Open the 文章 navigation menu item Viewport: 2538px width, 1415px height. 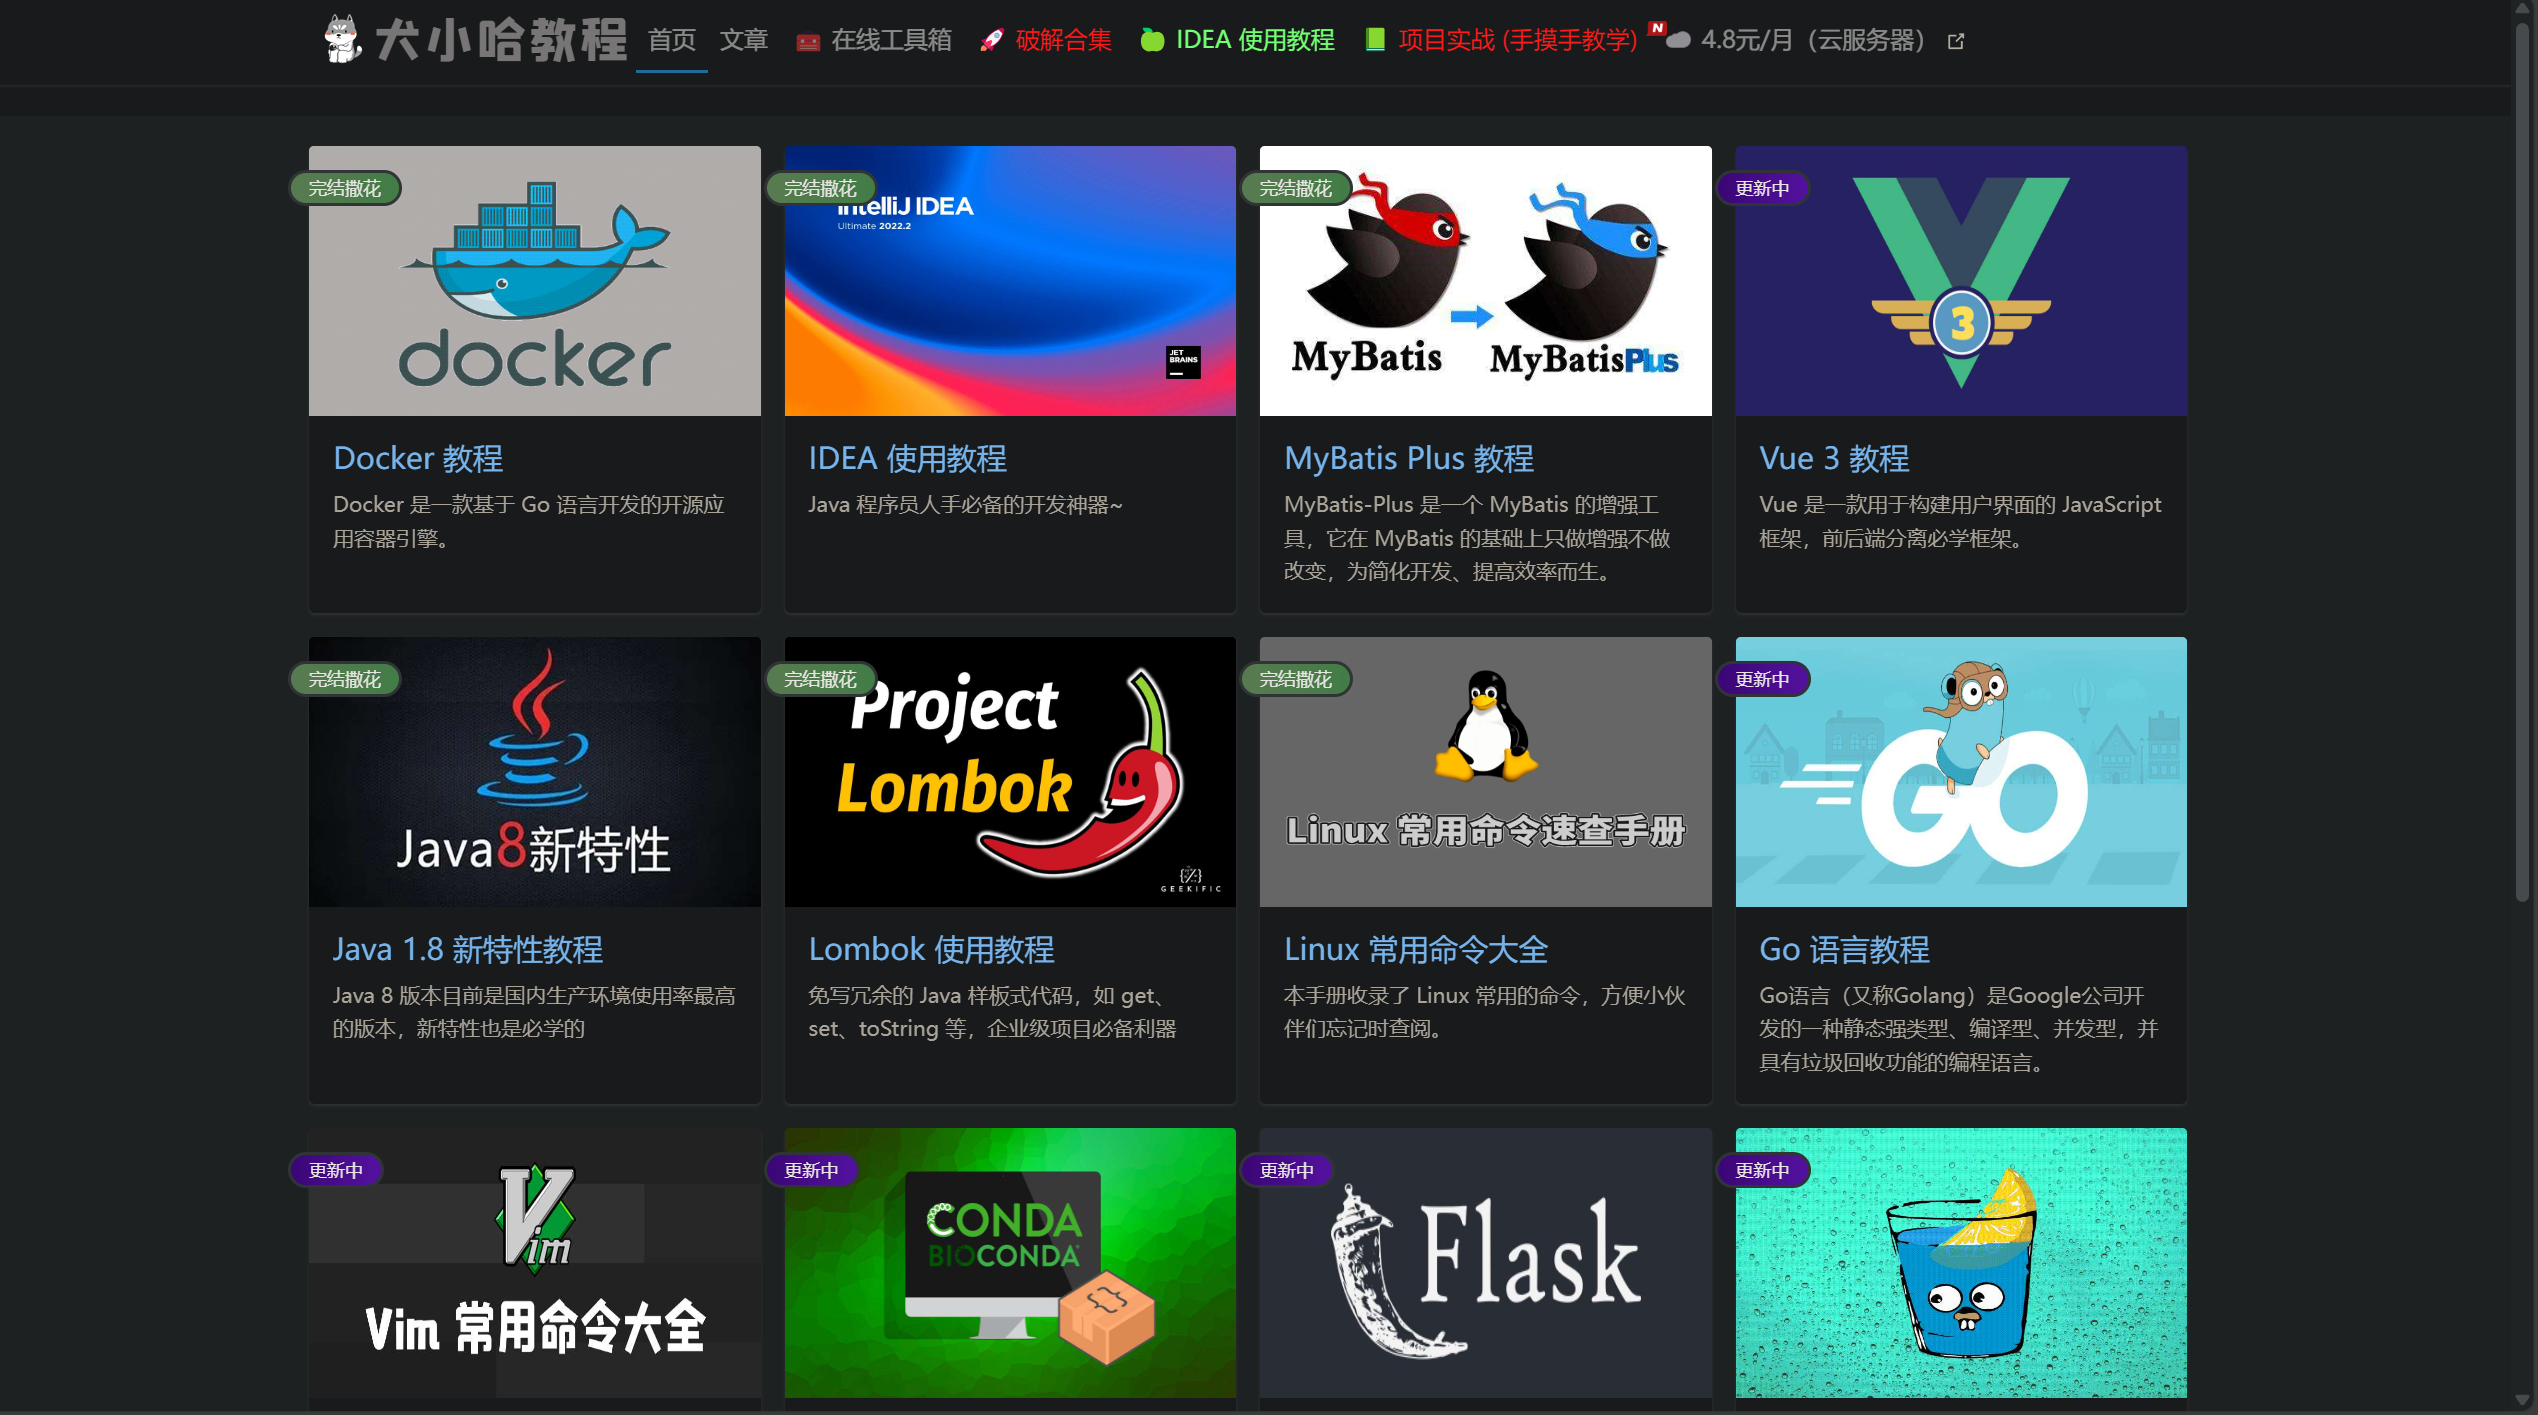tap(743, 40)
